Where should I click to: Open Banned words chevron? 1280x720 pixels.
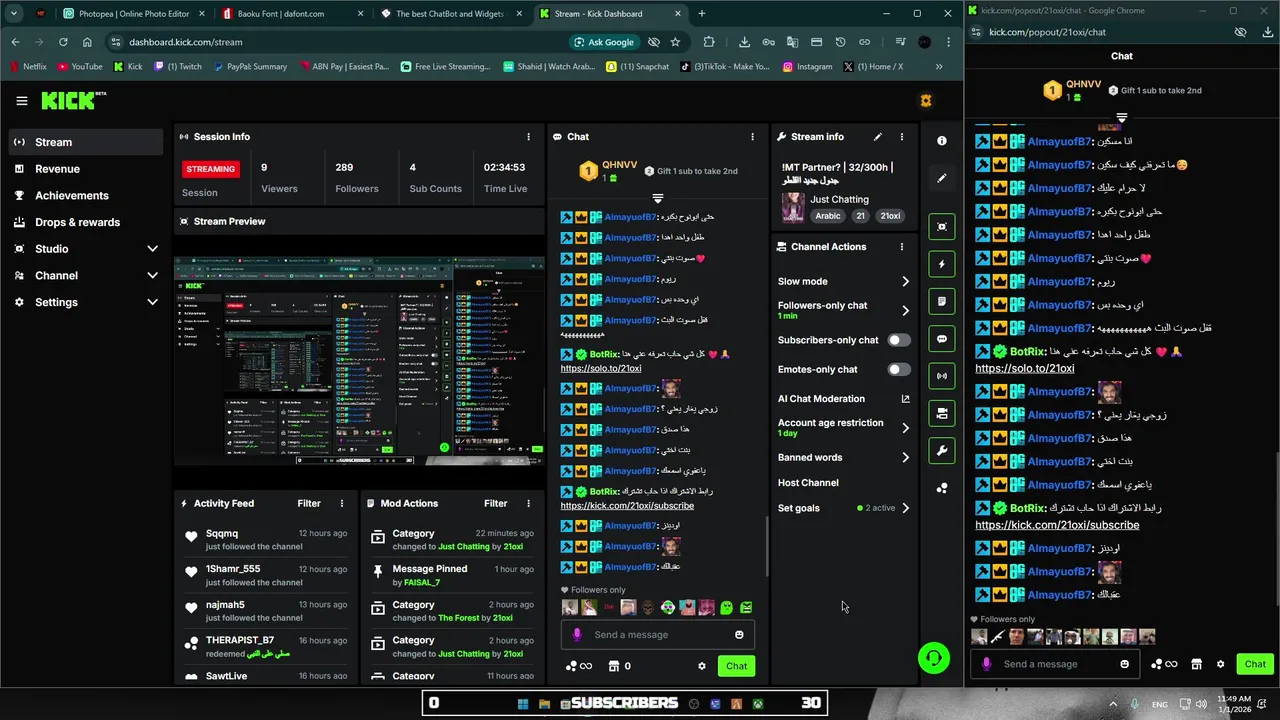906,458
